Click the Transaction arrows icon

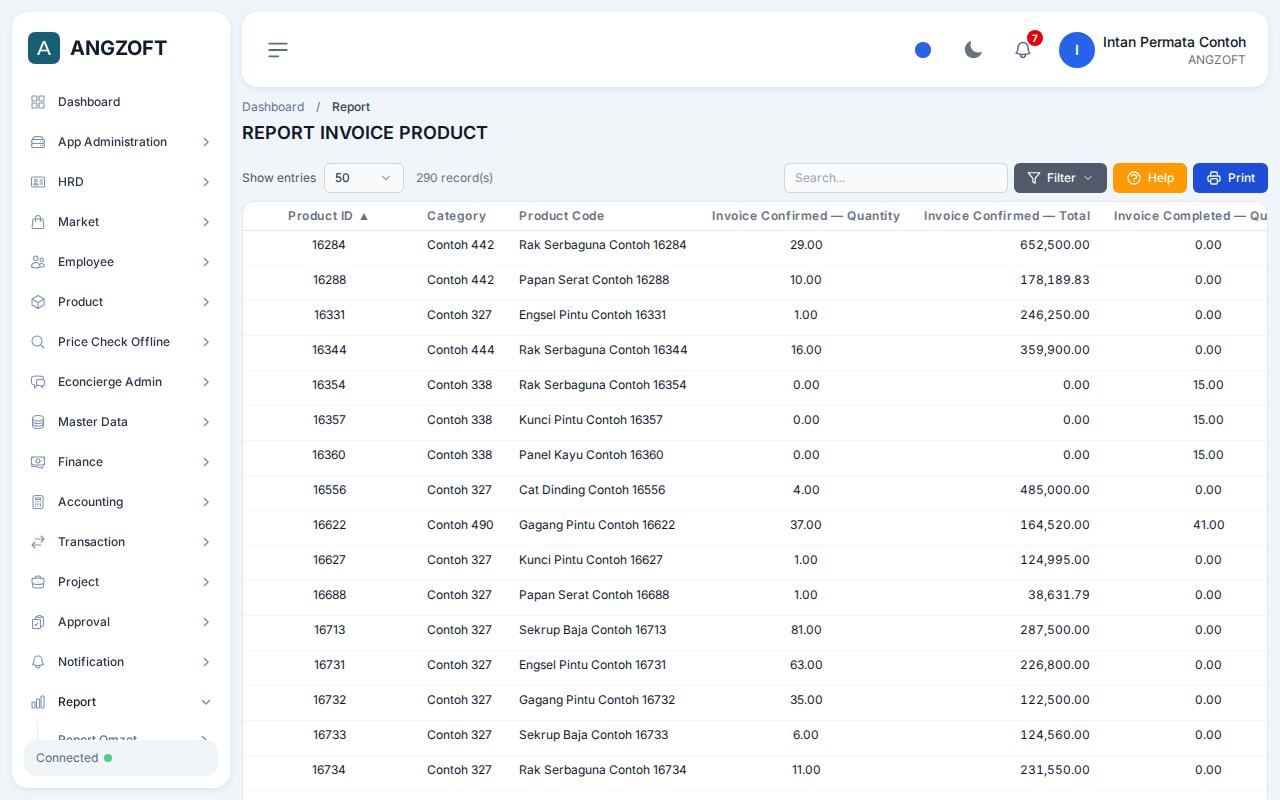[x=38, y=542]
